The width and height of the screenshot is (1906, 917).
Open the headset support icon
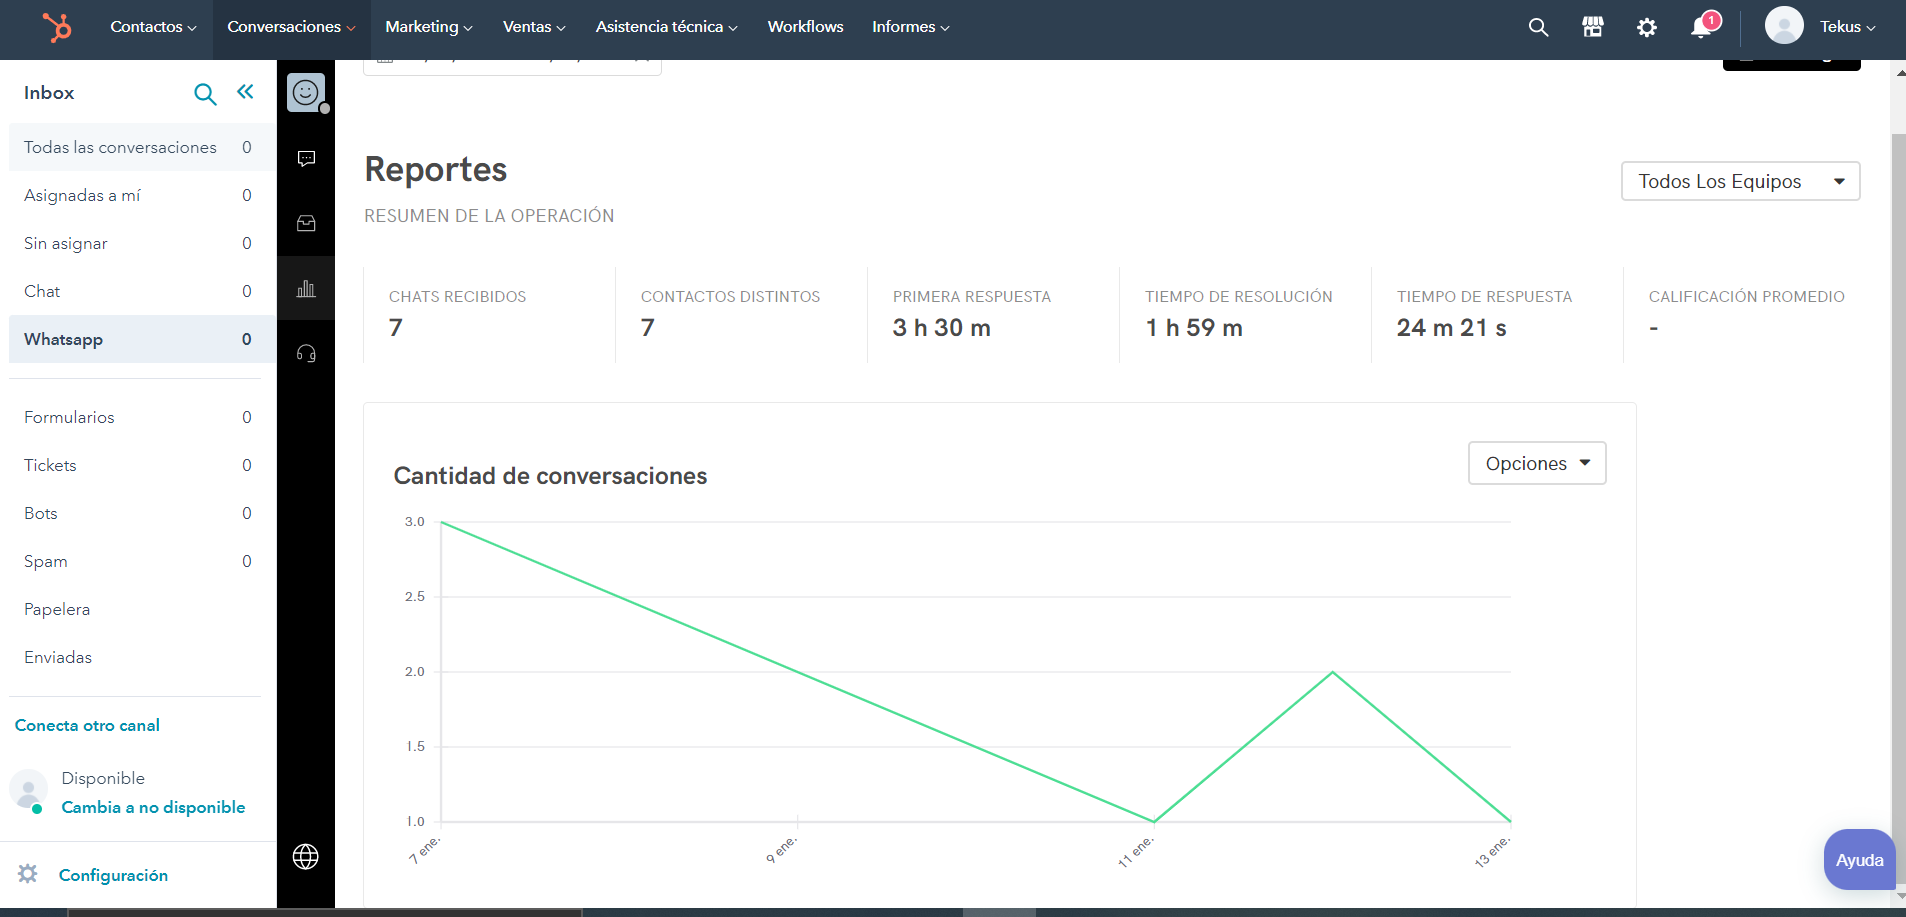[306, 353]
